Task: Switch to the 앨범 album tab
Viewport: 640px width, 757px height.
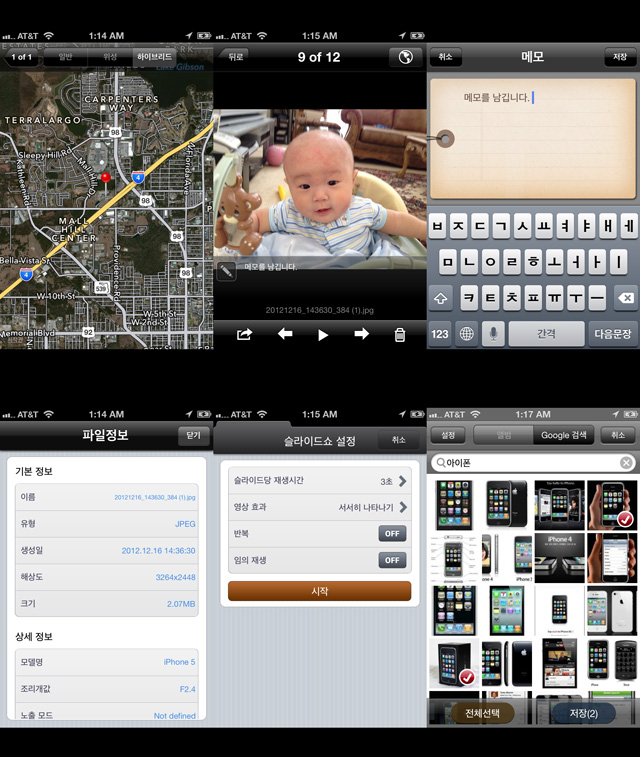Action: 504,435
